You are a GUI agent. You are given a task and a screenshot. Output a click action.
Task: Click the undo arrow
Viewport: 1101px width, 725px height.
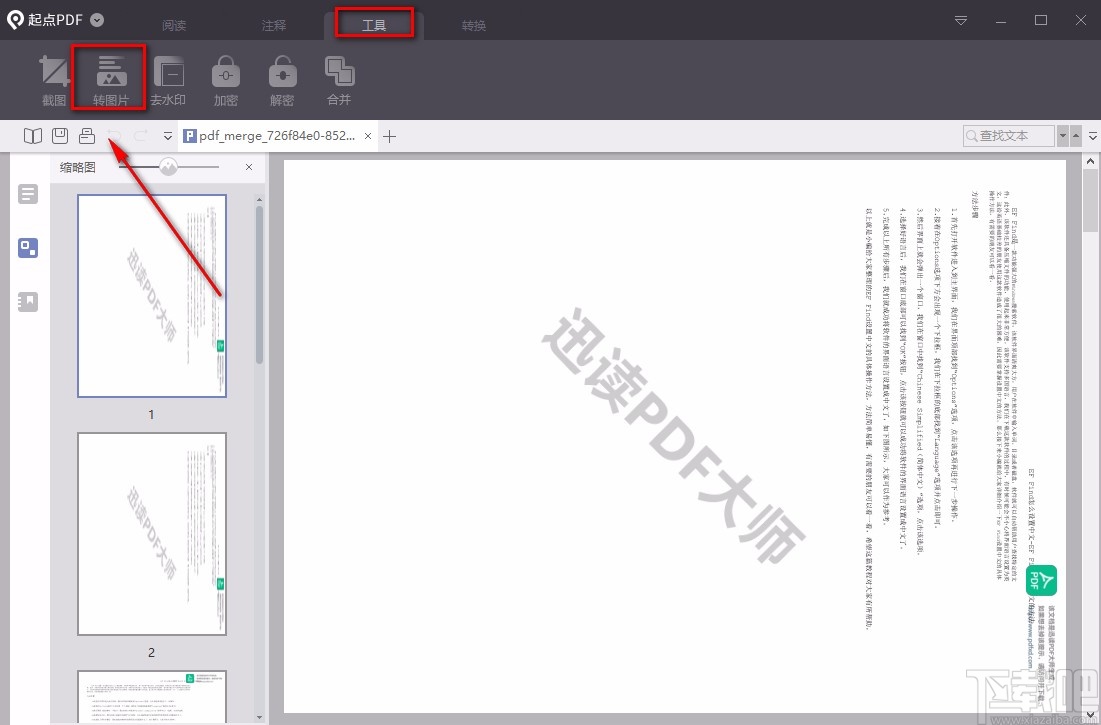(114, 136)
